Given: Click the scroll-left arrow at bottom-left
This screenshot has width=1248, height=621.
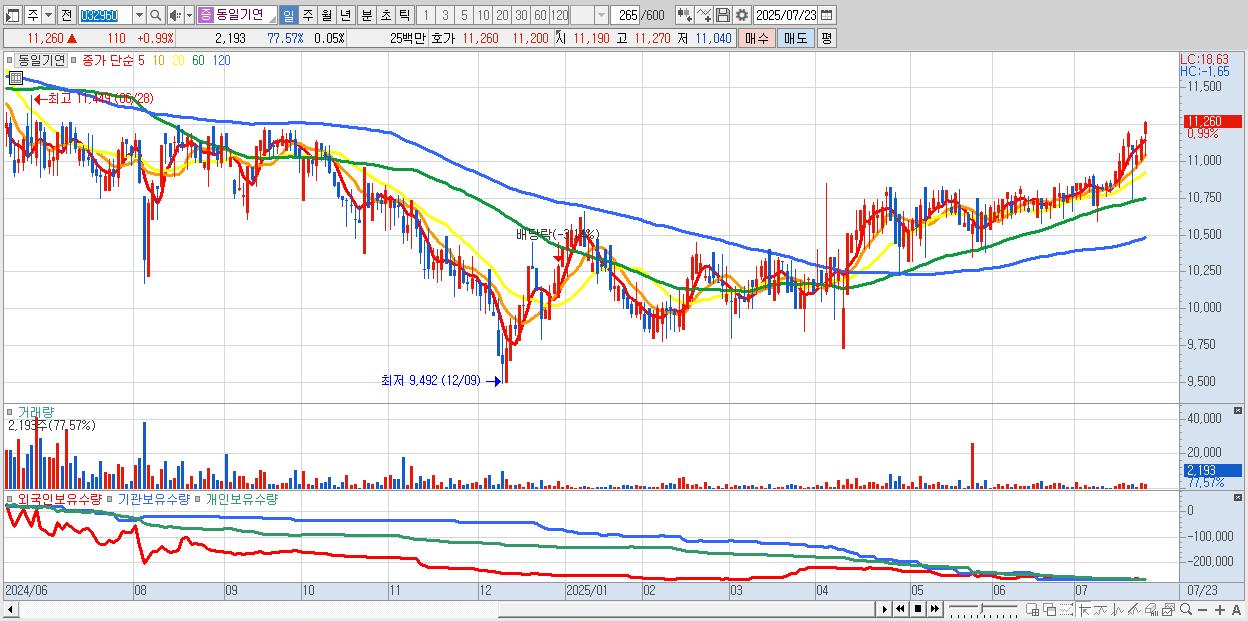Looking at the screenshot, I should [11, 609].
